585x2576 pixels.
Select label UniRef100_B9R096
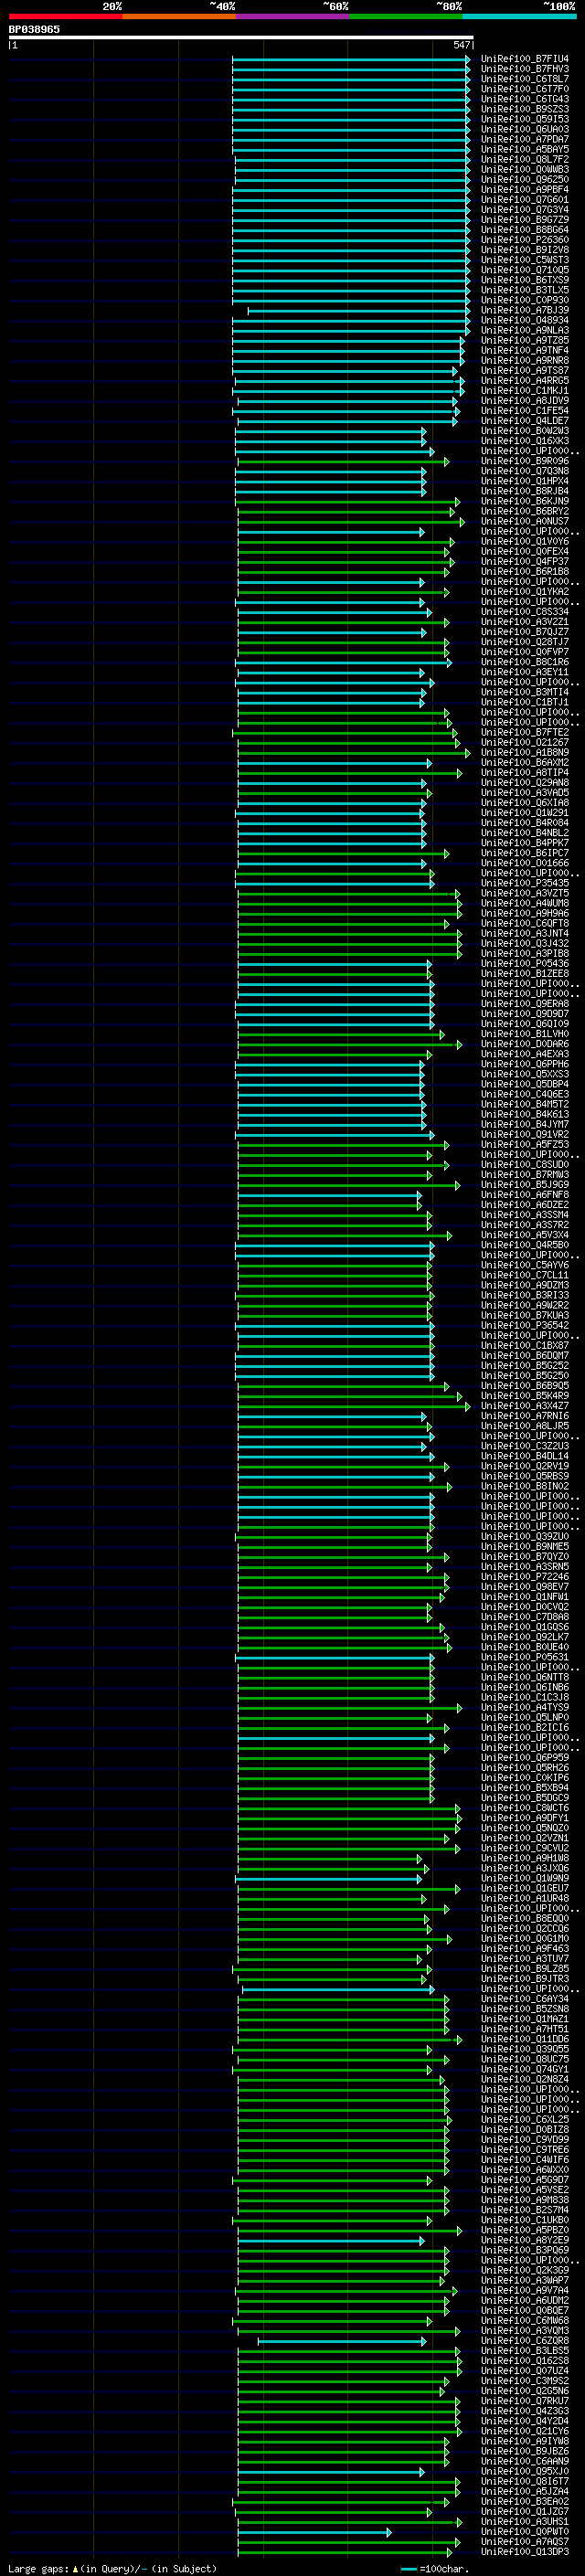[x=524, y=462]
